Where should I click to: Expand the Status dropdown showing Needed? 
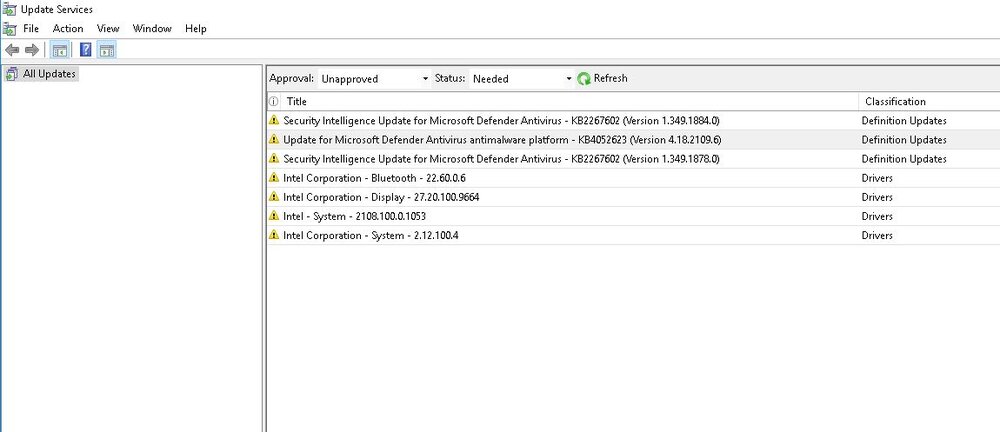click(x=522, y=79)
